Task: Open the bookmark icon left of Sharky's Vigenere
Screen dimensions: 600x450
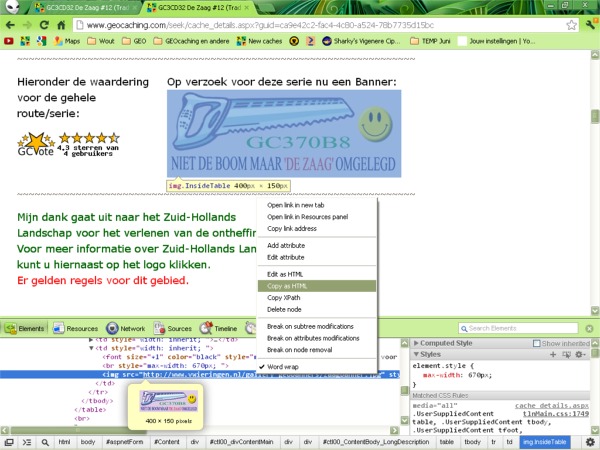Action: click(x=310, y=41)
